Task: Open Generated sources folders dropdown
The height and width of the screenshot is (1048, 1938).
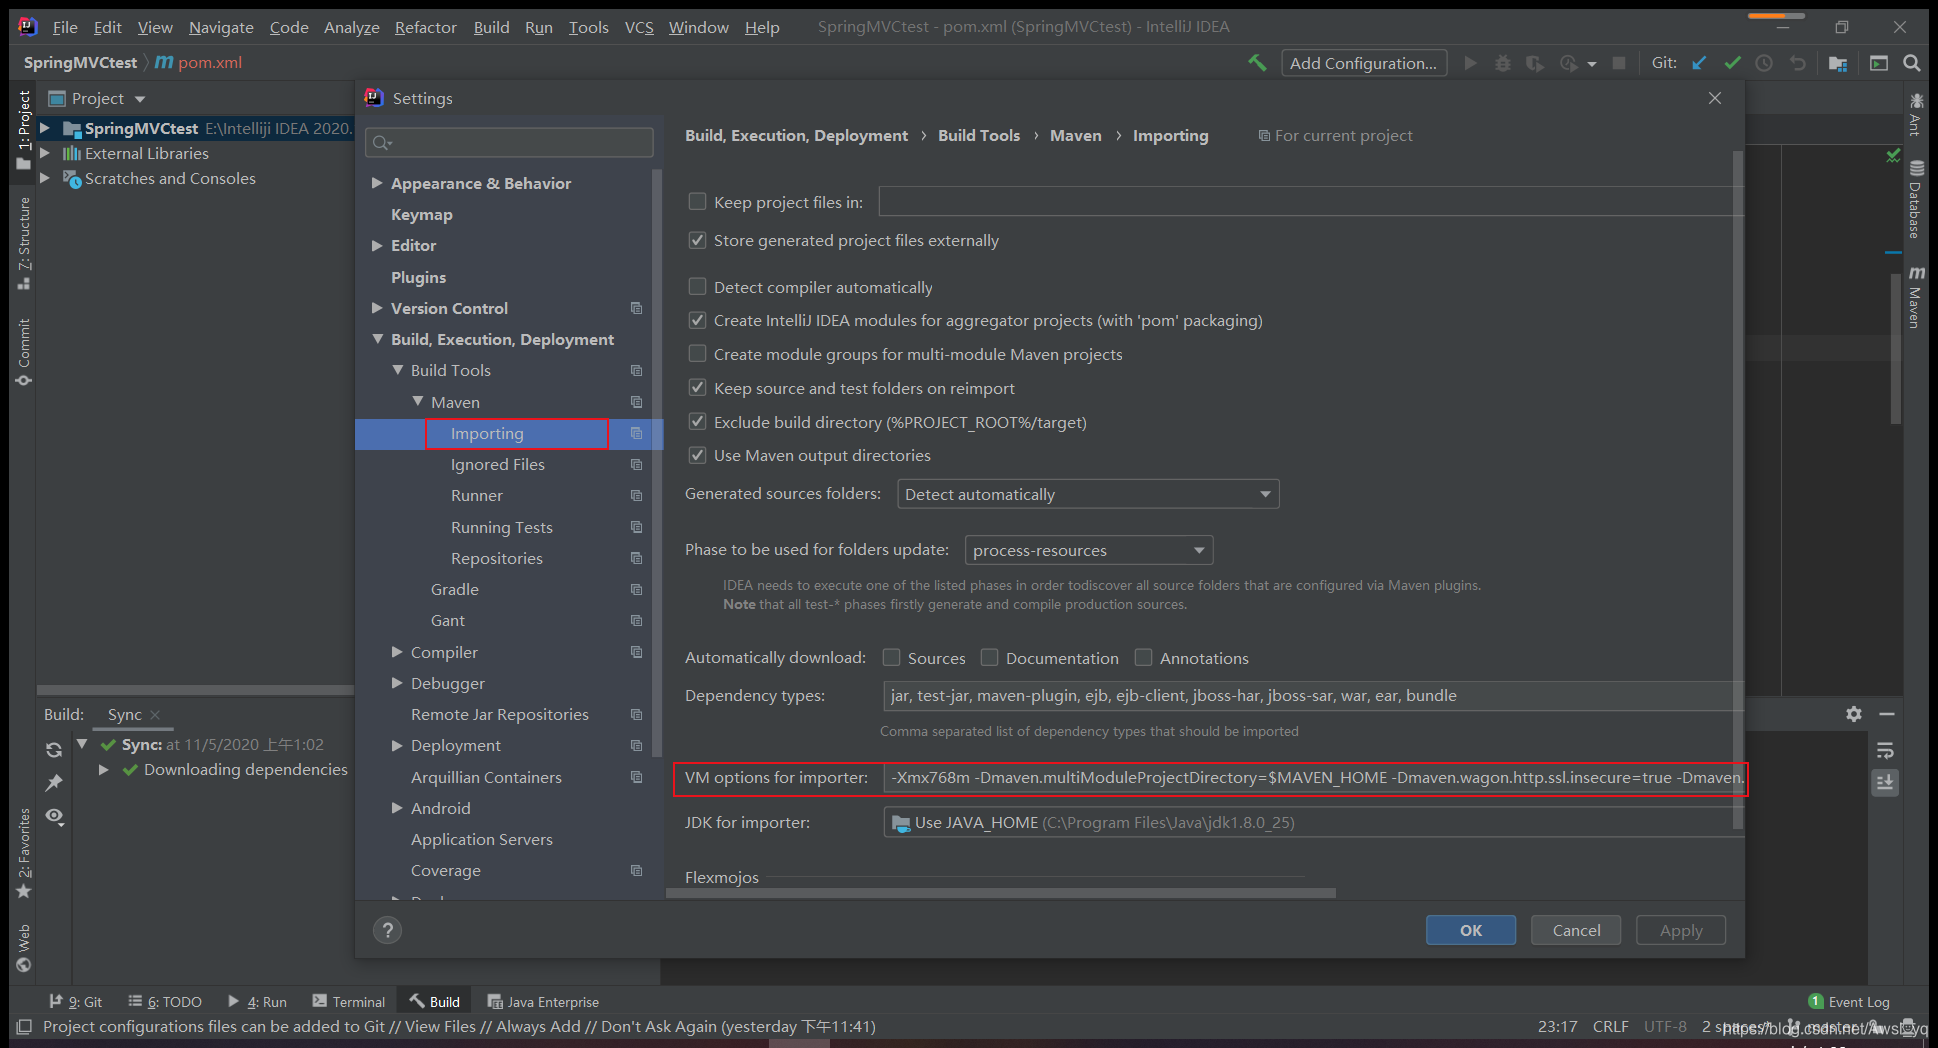Action: [x=1088, y=494]
